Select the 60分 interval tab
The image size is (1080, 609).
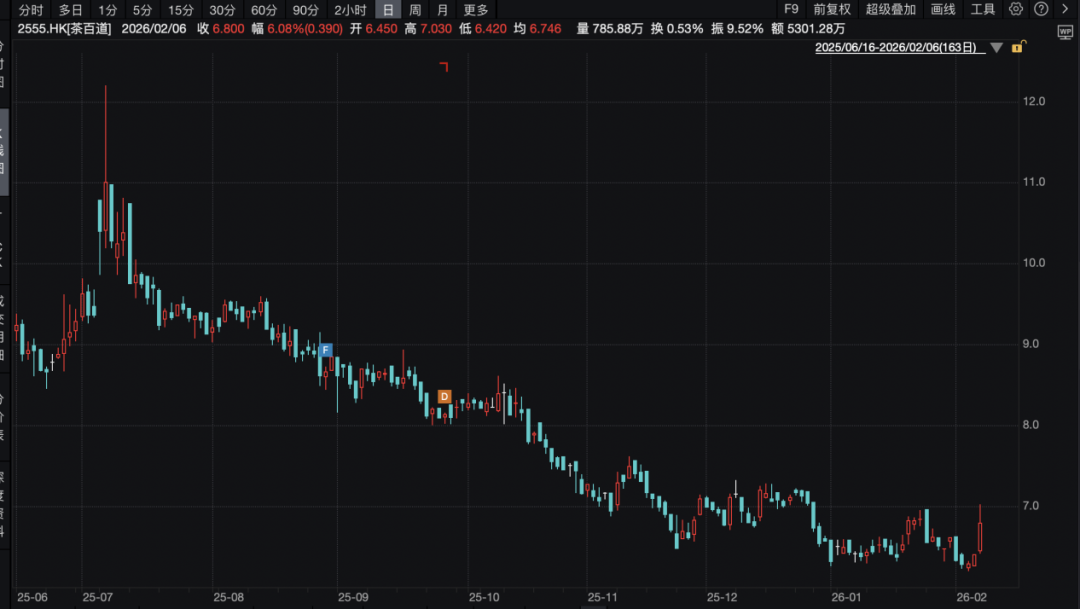(264, 10)
